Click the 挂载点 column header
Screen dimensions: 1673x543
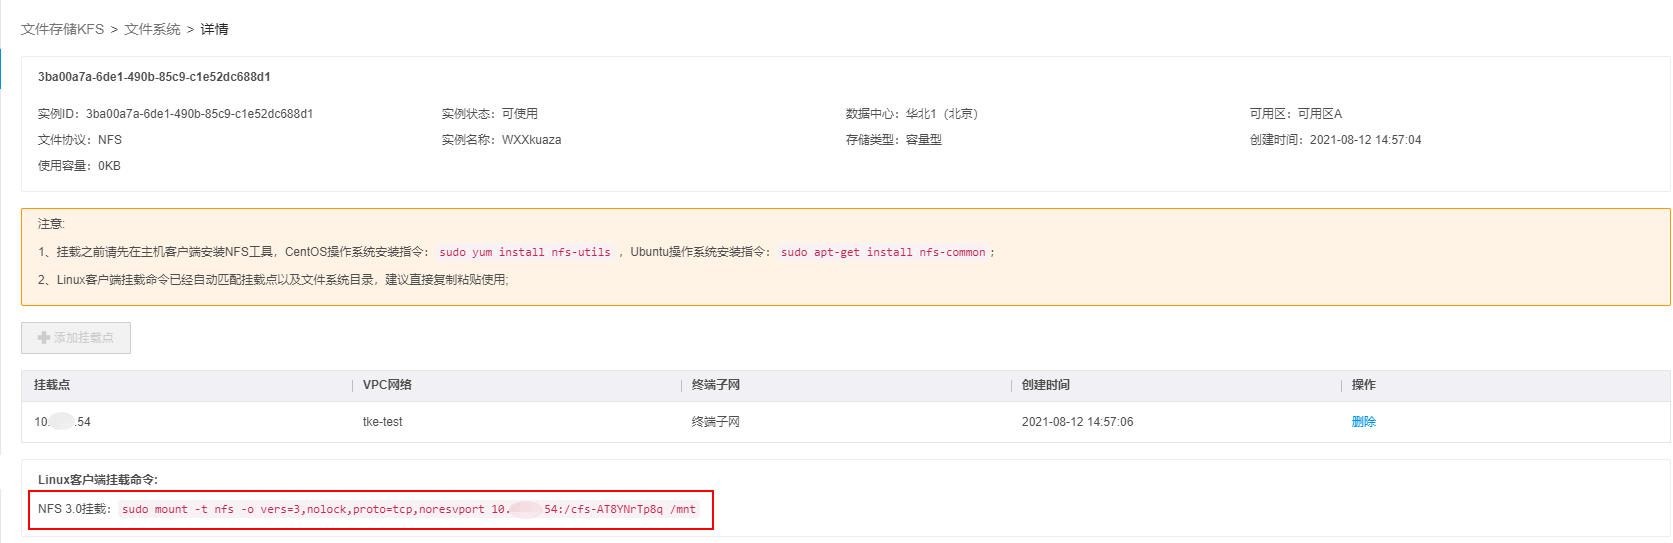click(x=52, y=385)
